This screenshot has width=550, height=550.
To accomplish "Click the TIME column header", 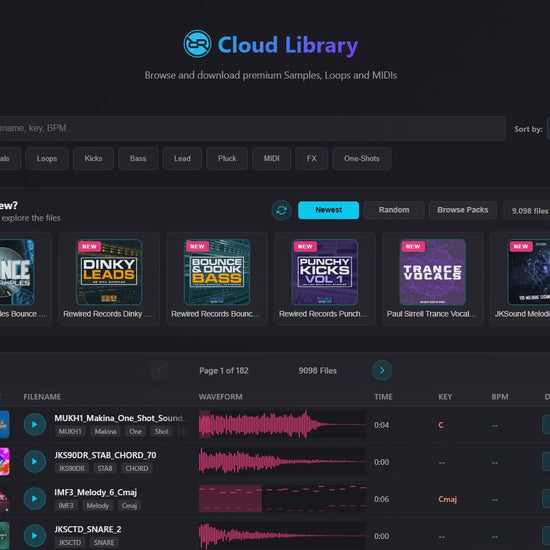I will tap(383, 397).
